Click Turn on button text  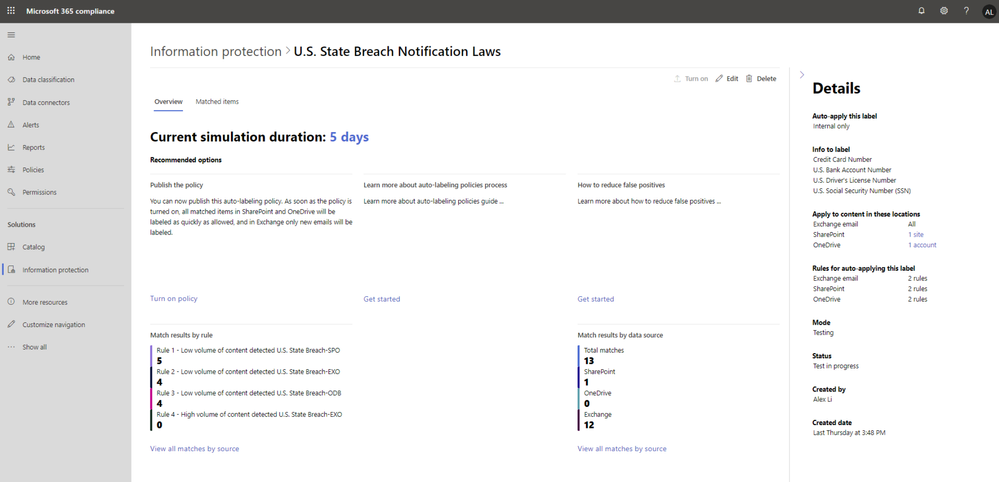696,79
